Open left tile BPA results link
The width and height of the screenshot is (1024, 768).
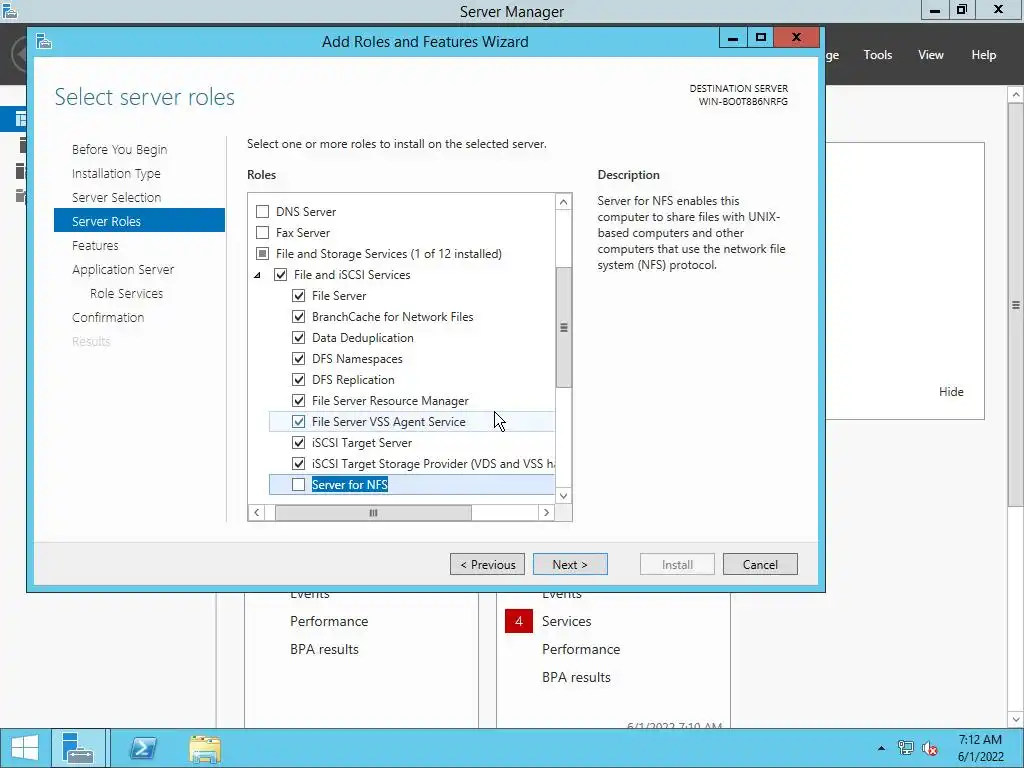tap(325, 649)
